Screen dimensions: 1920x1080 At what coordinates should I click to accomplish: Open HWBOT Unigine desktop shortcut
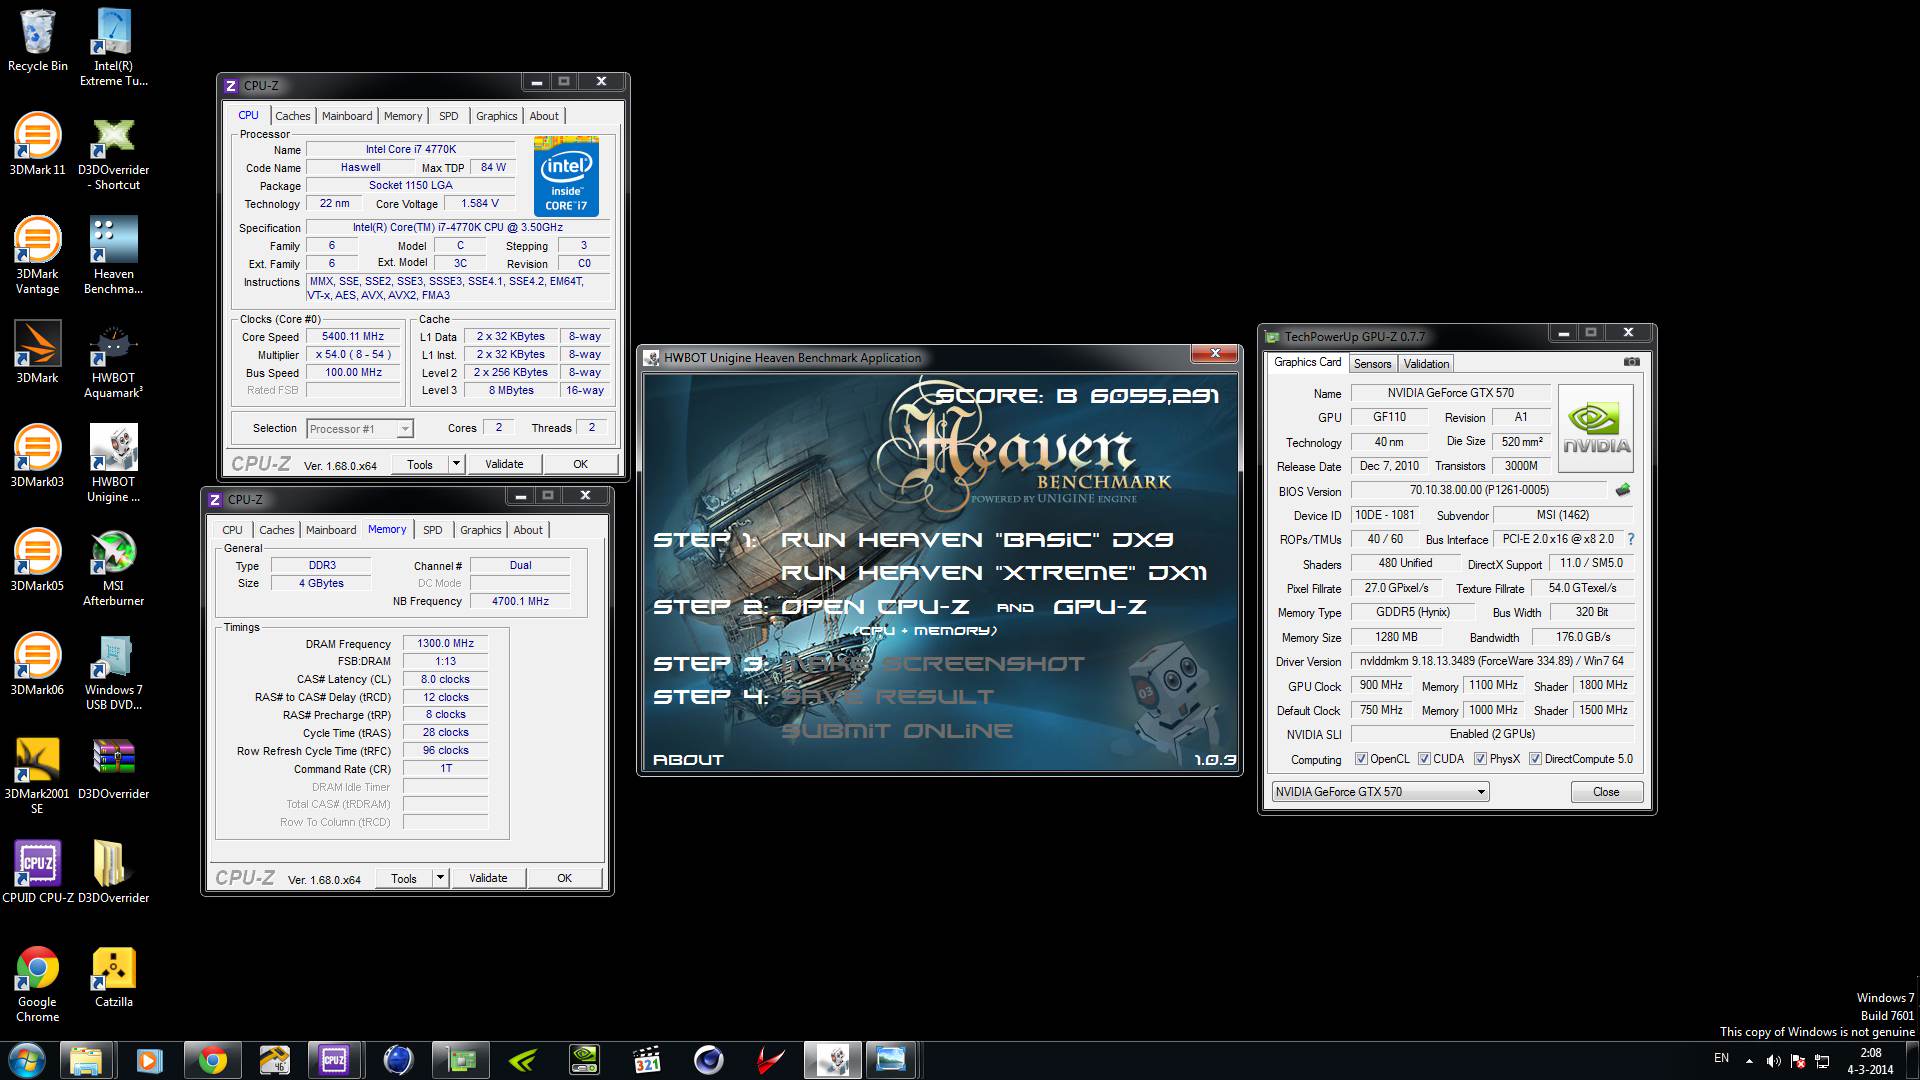(x=113, y=464)
